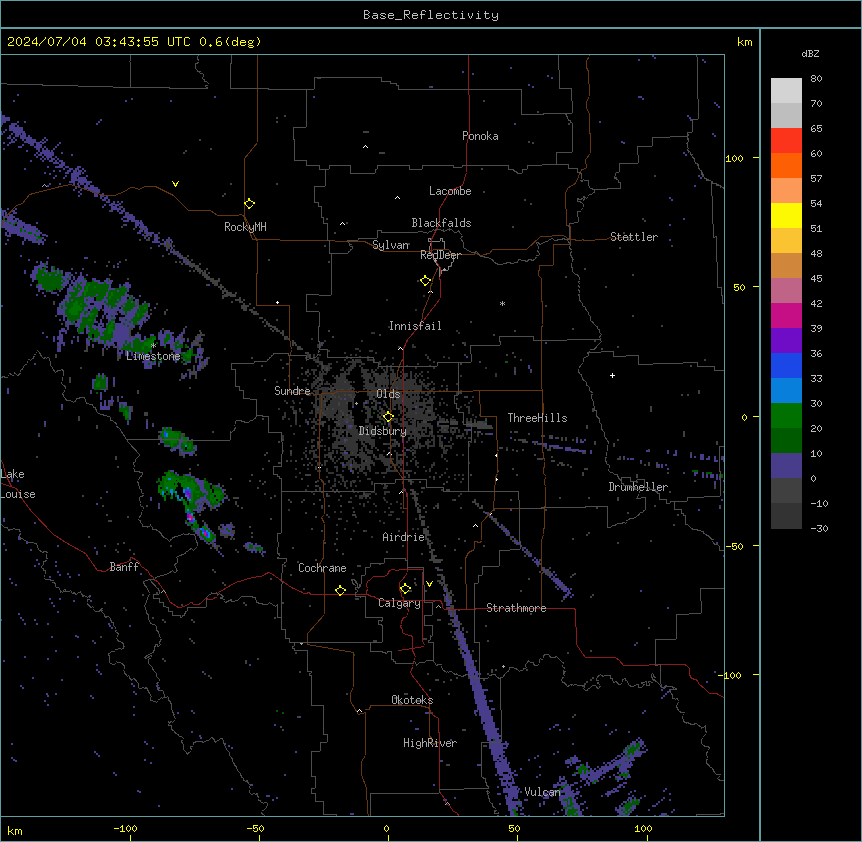Screen dimensions: 862x842
Task: Click the Strathmore label
Action: click(x=516, y=608)
